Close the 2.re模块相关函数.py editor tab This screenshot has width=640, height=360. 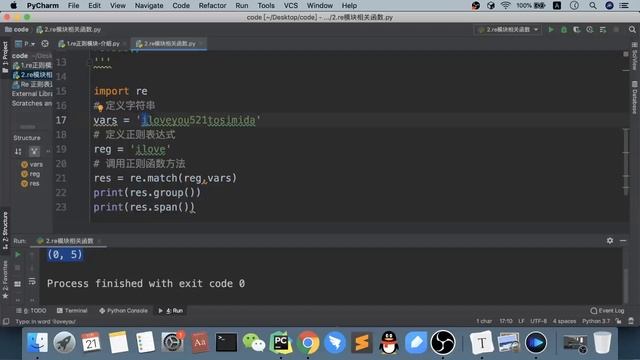click(202, 44)
